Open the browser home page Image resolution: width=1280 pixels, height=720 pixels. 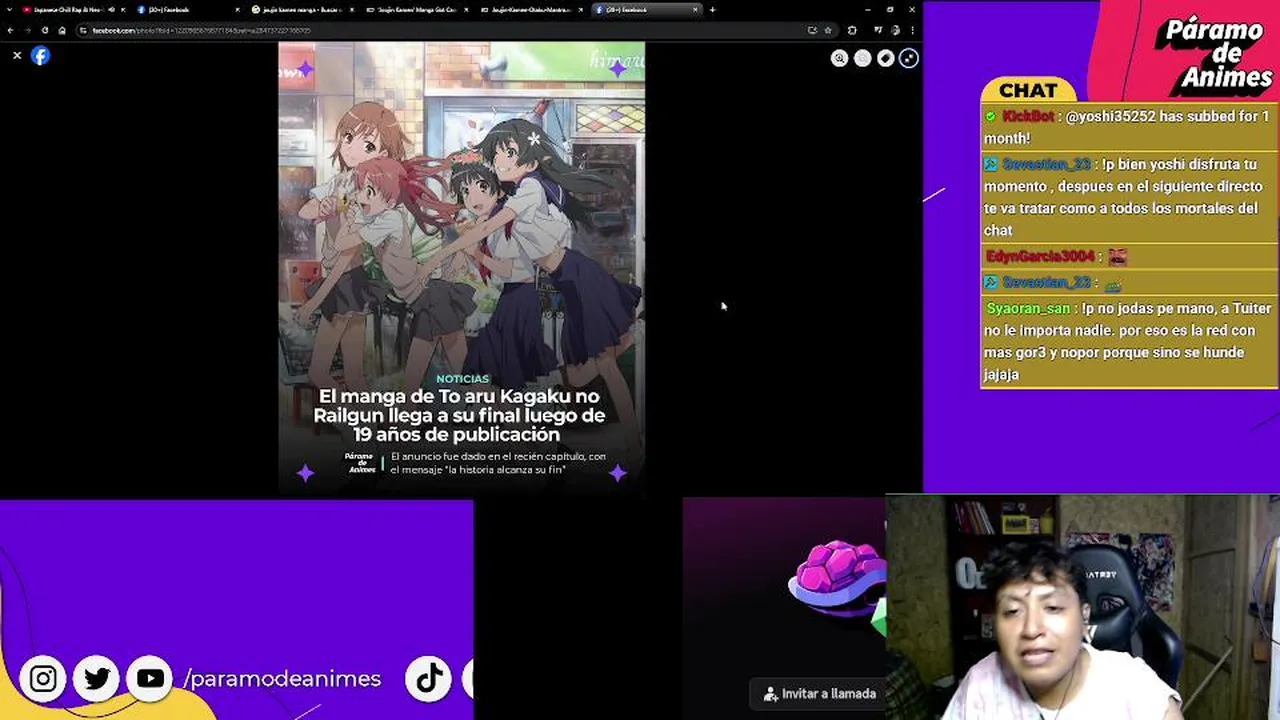click(x=62, y=30)
